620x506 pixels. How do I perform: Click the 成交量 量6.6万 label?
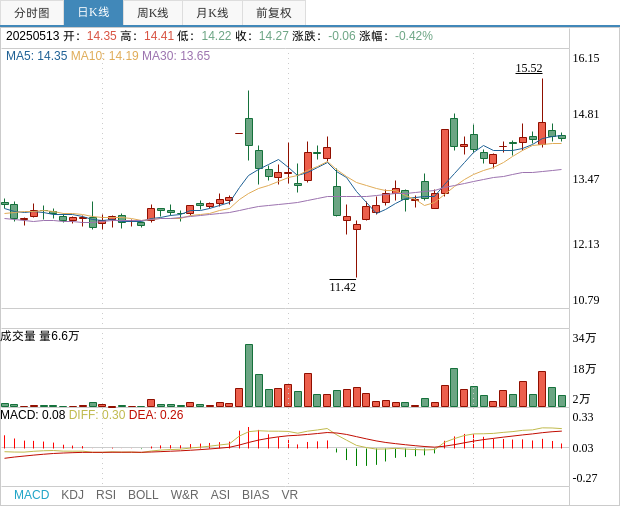40,336
